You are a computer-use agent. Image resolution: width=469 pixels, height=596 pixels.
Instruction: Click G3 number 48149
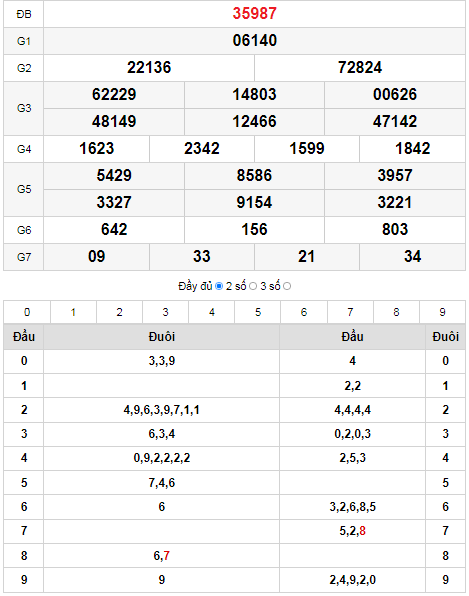114,122
